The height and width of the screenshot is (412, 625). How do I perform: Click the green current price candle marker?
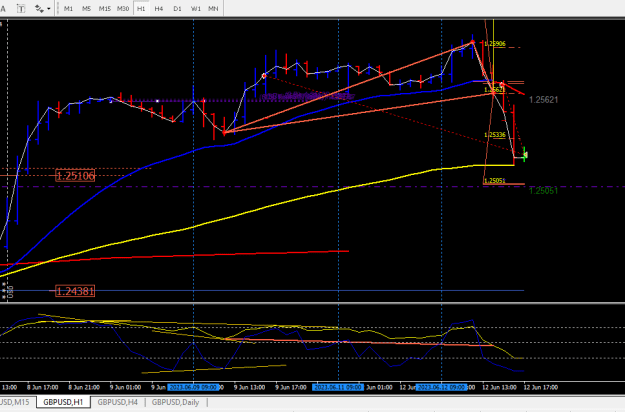tap(525, 154)
